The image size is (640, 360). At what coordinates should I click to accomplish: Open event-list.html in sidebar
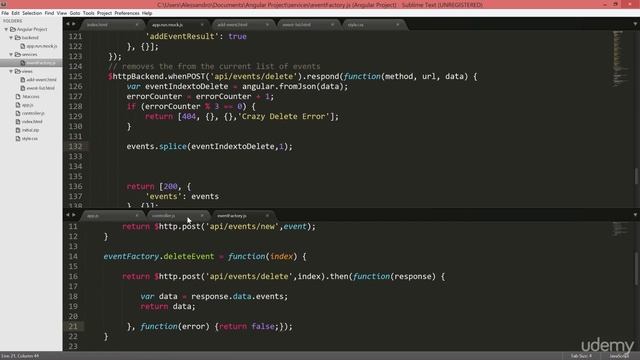[x=40, y=88]
